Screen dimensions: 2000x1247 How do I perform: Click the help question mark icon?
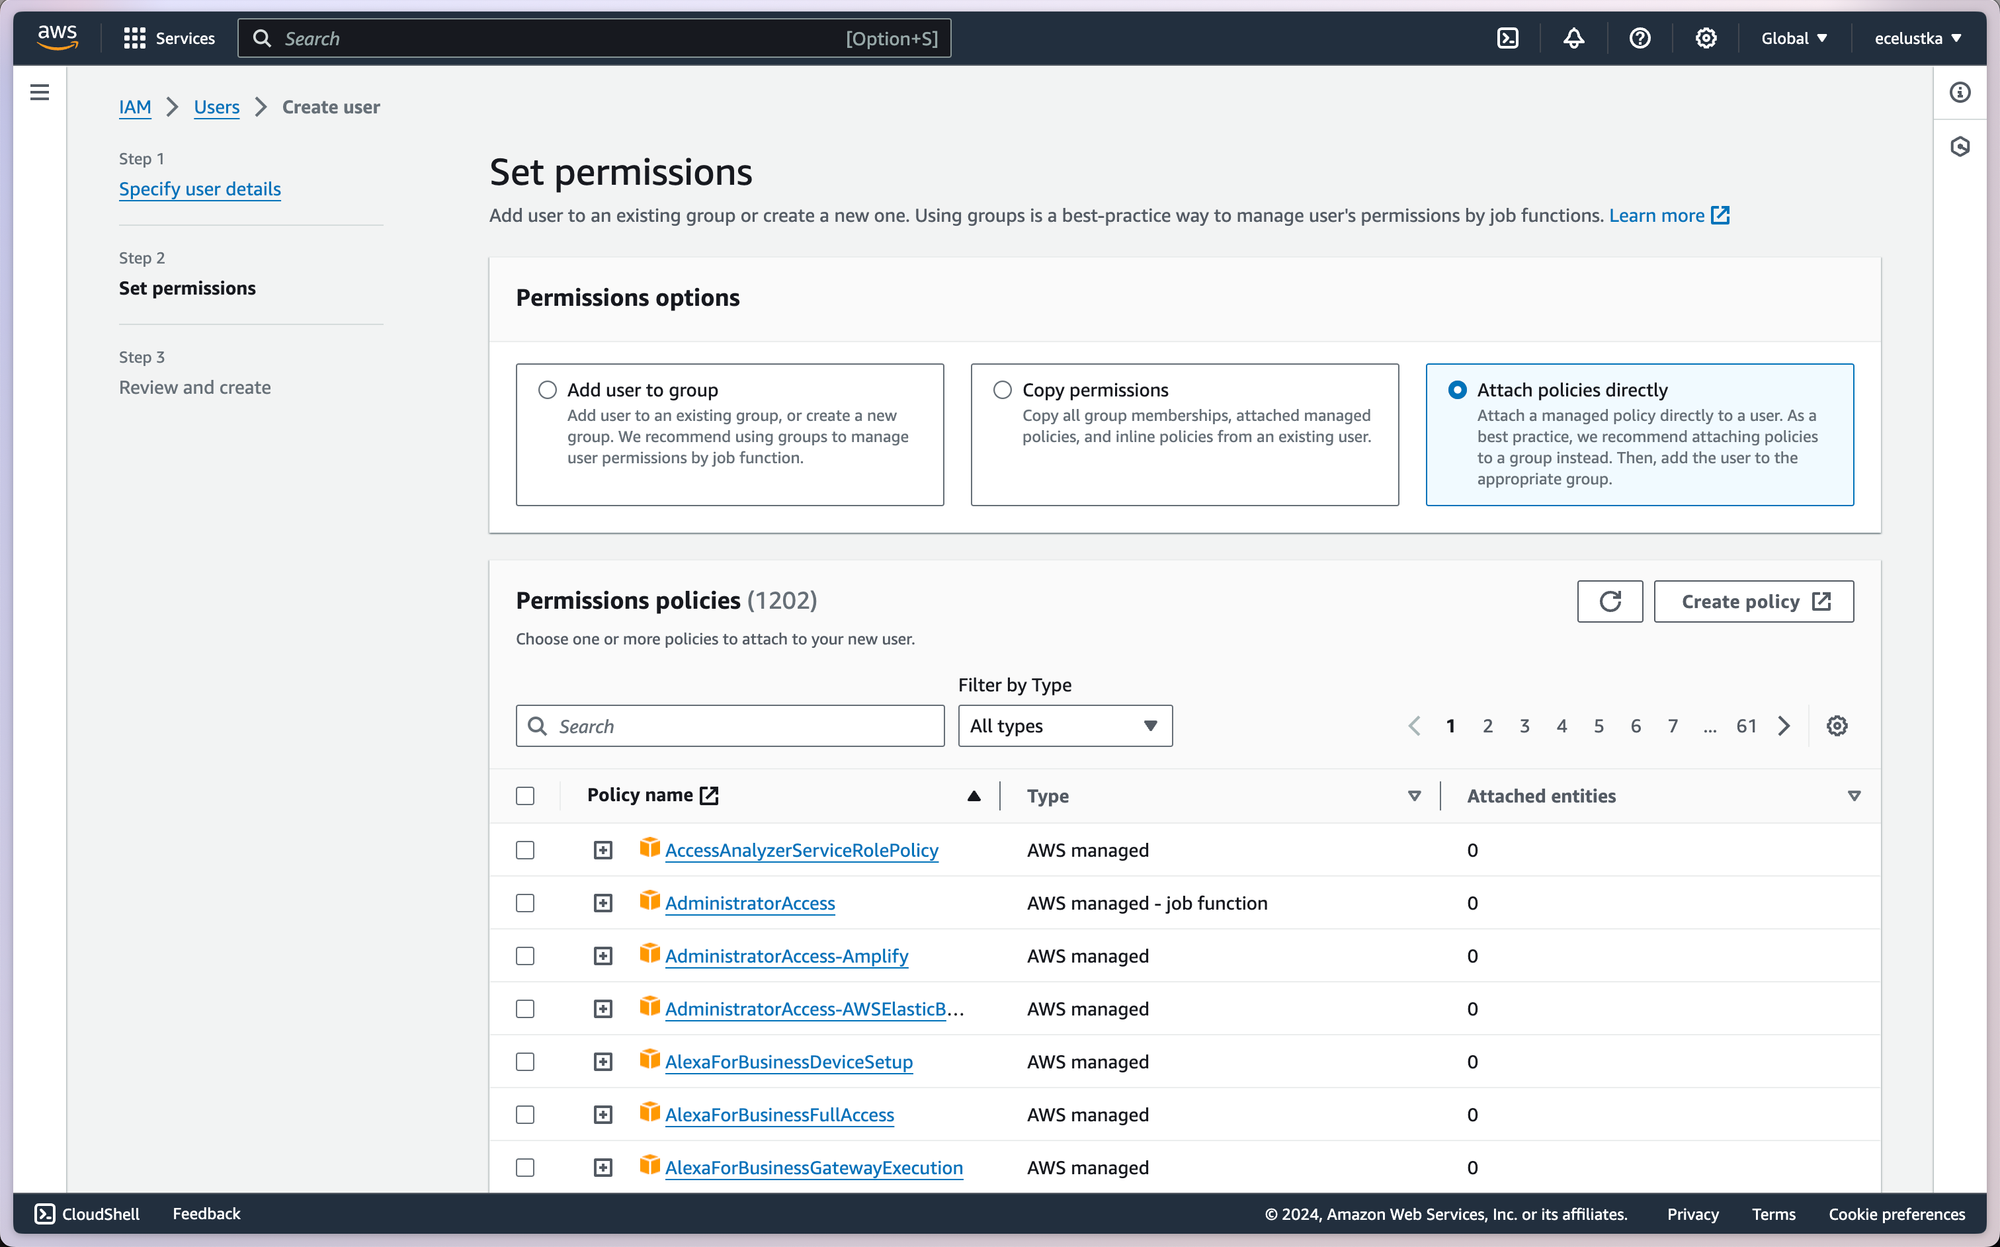pos(1639,38)
